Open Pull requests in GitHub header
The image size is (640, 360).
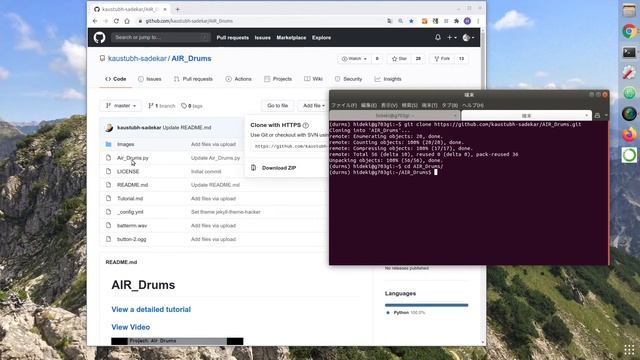coord(233,38)
